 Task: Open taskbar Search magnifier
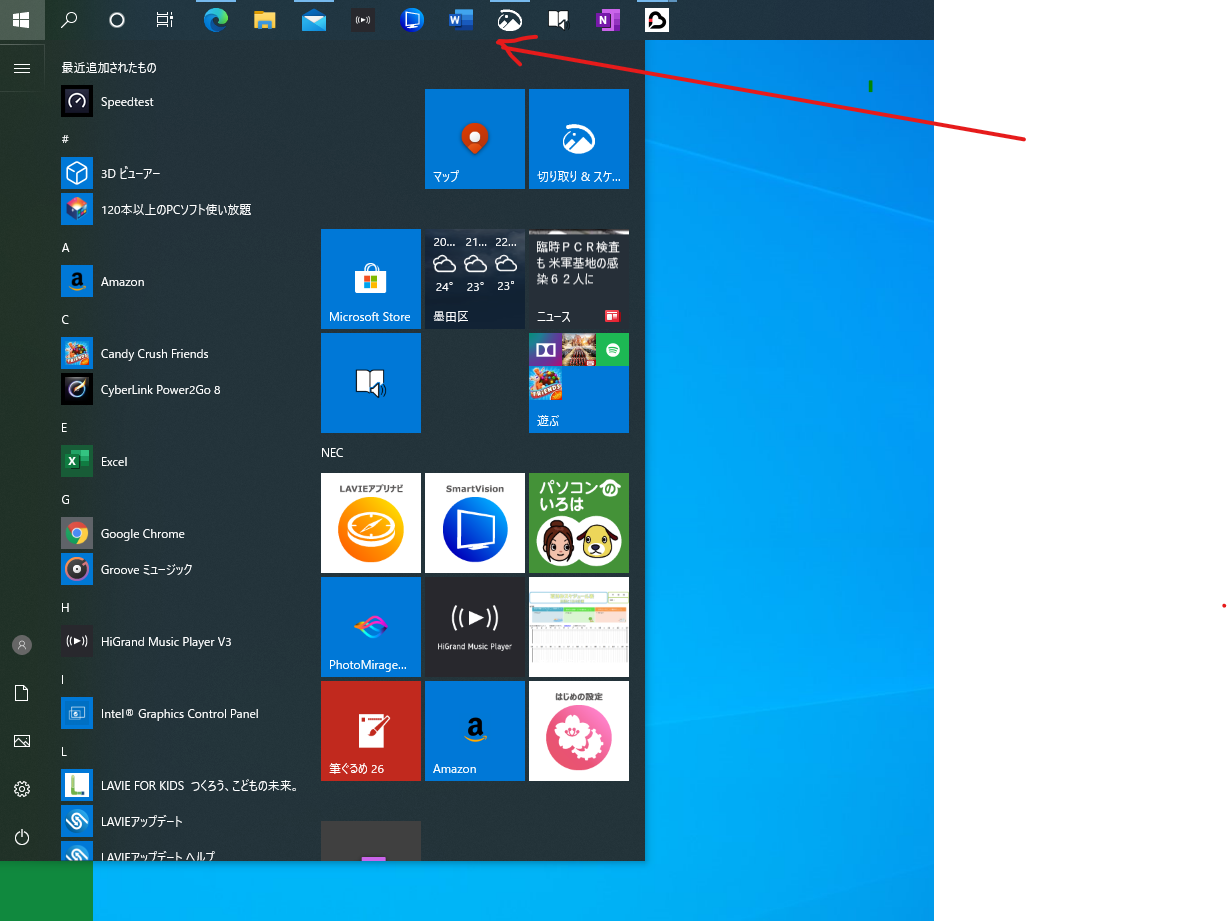pyautogui.click(x=69, y=20)
